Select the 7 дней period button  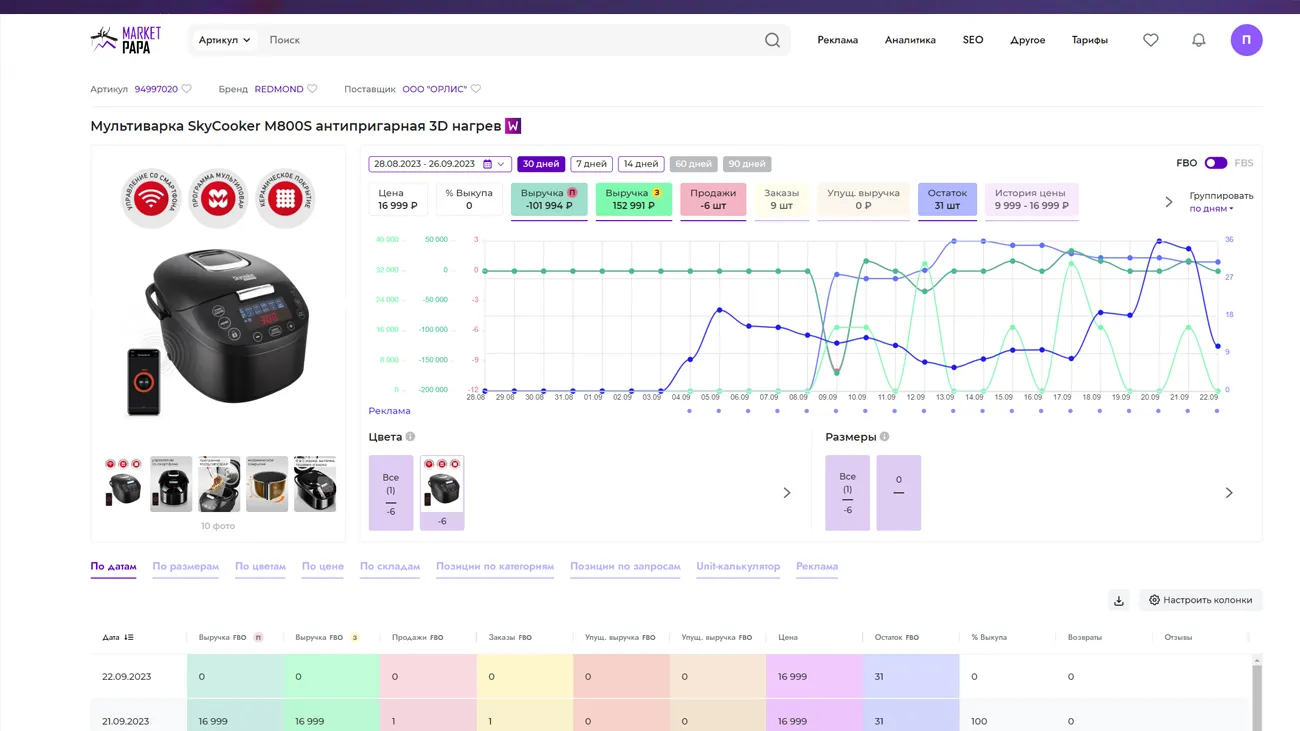(x=591, y=164)
